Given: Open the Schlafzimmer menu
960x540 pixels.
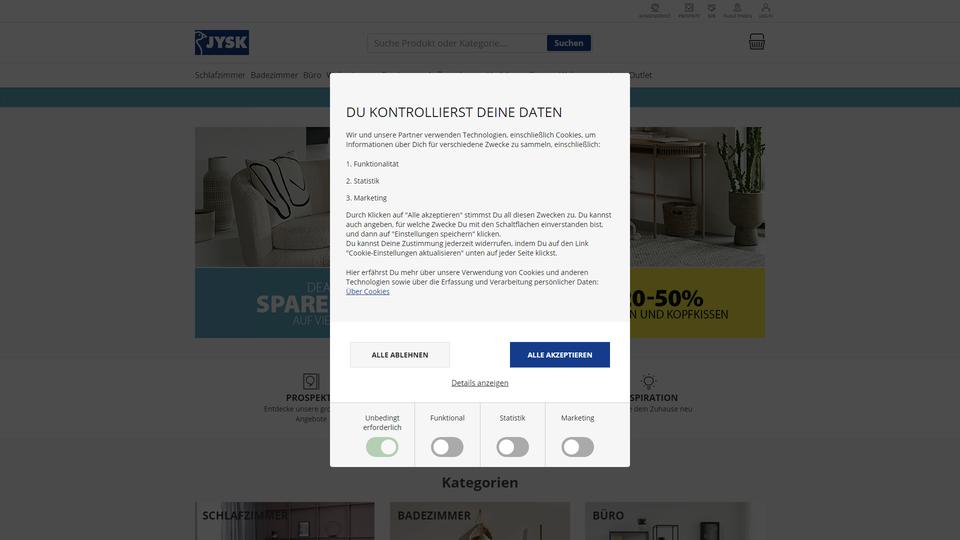Looking at the screenshot, I should pos(220,75).
